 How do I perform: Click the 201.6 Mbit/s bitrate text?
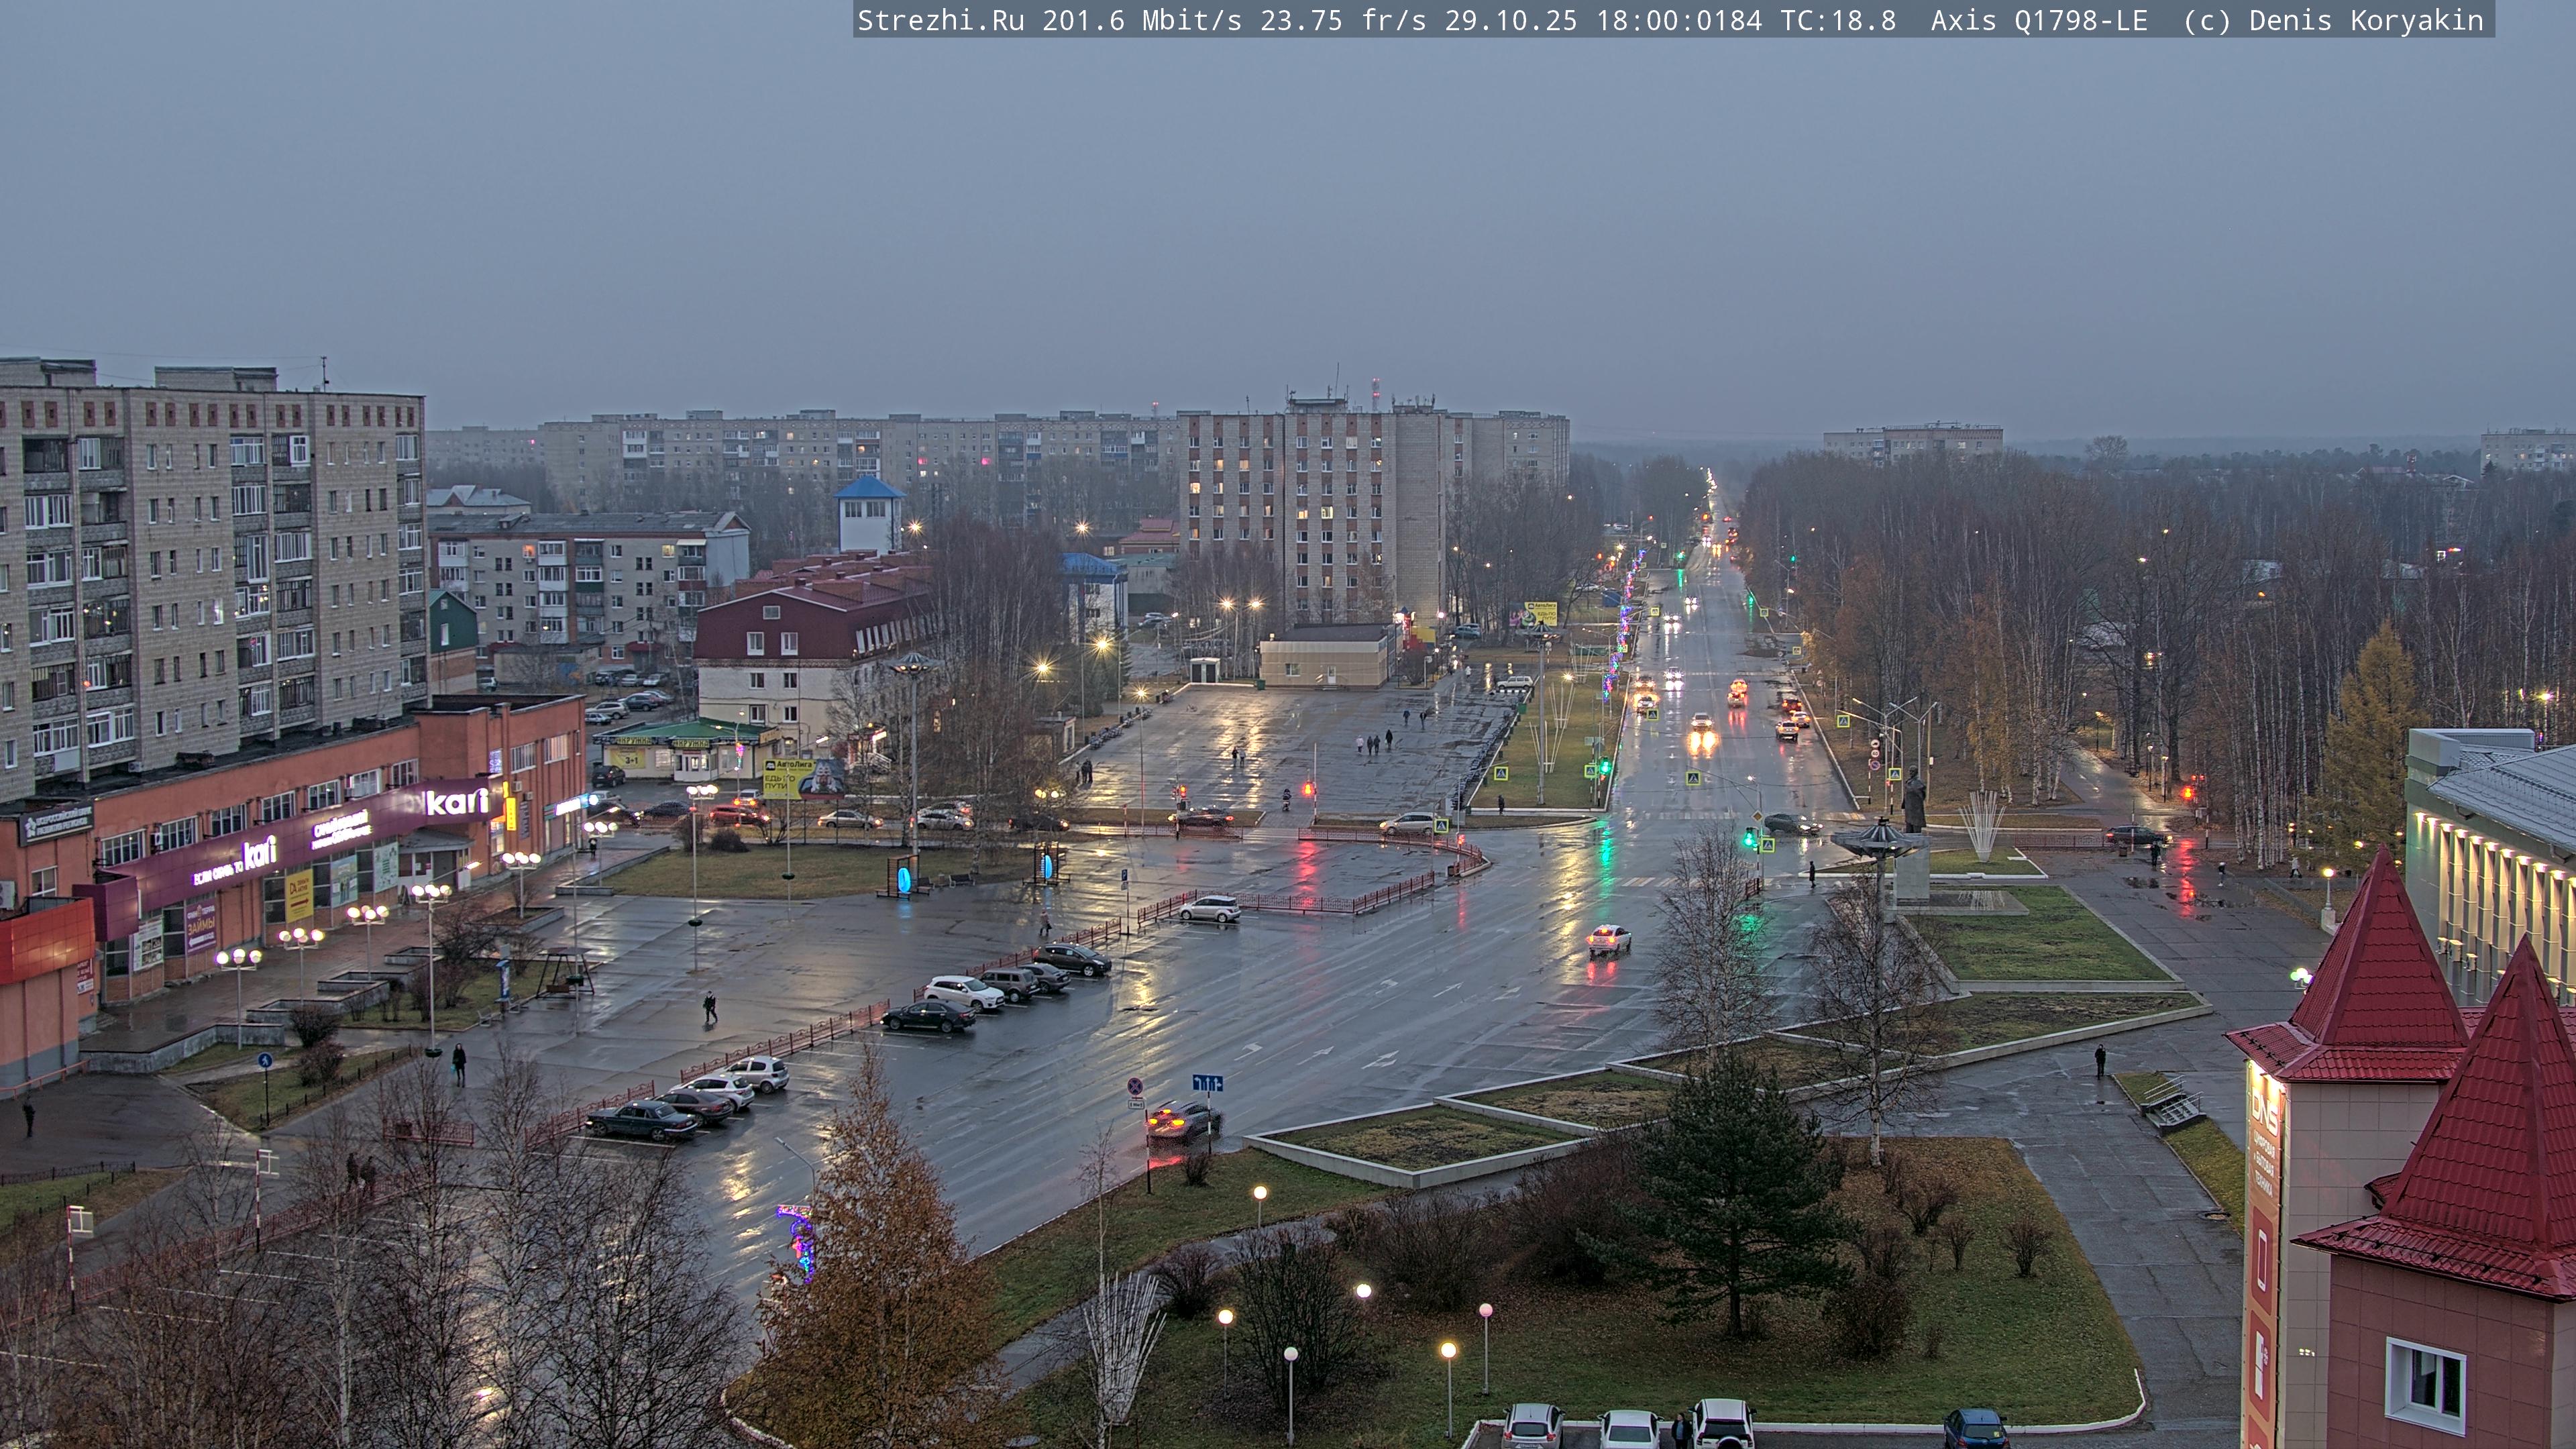click(x=1142, y=20)
